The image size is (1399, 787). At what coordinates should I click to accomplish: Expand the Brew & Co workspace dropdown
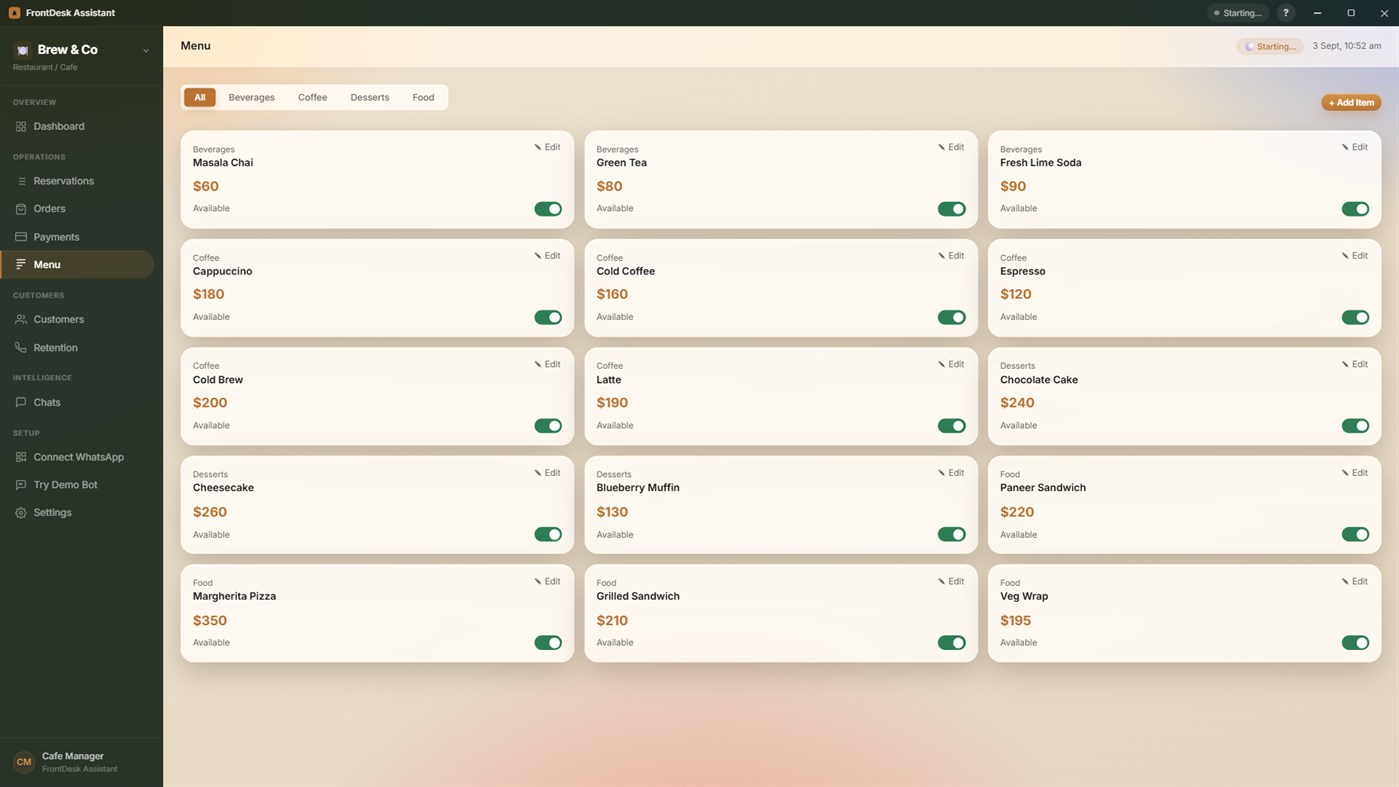(146, 50)
